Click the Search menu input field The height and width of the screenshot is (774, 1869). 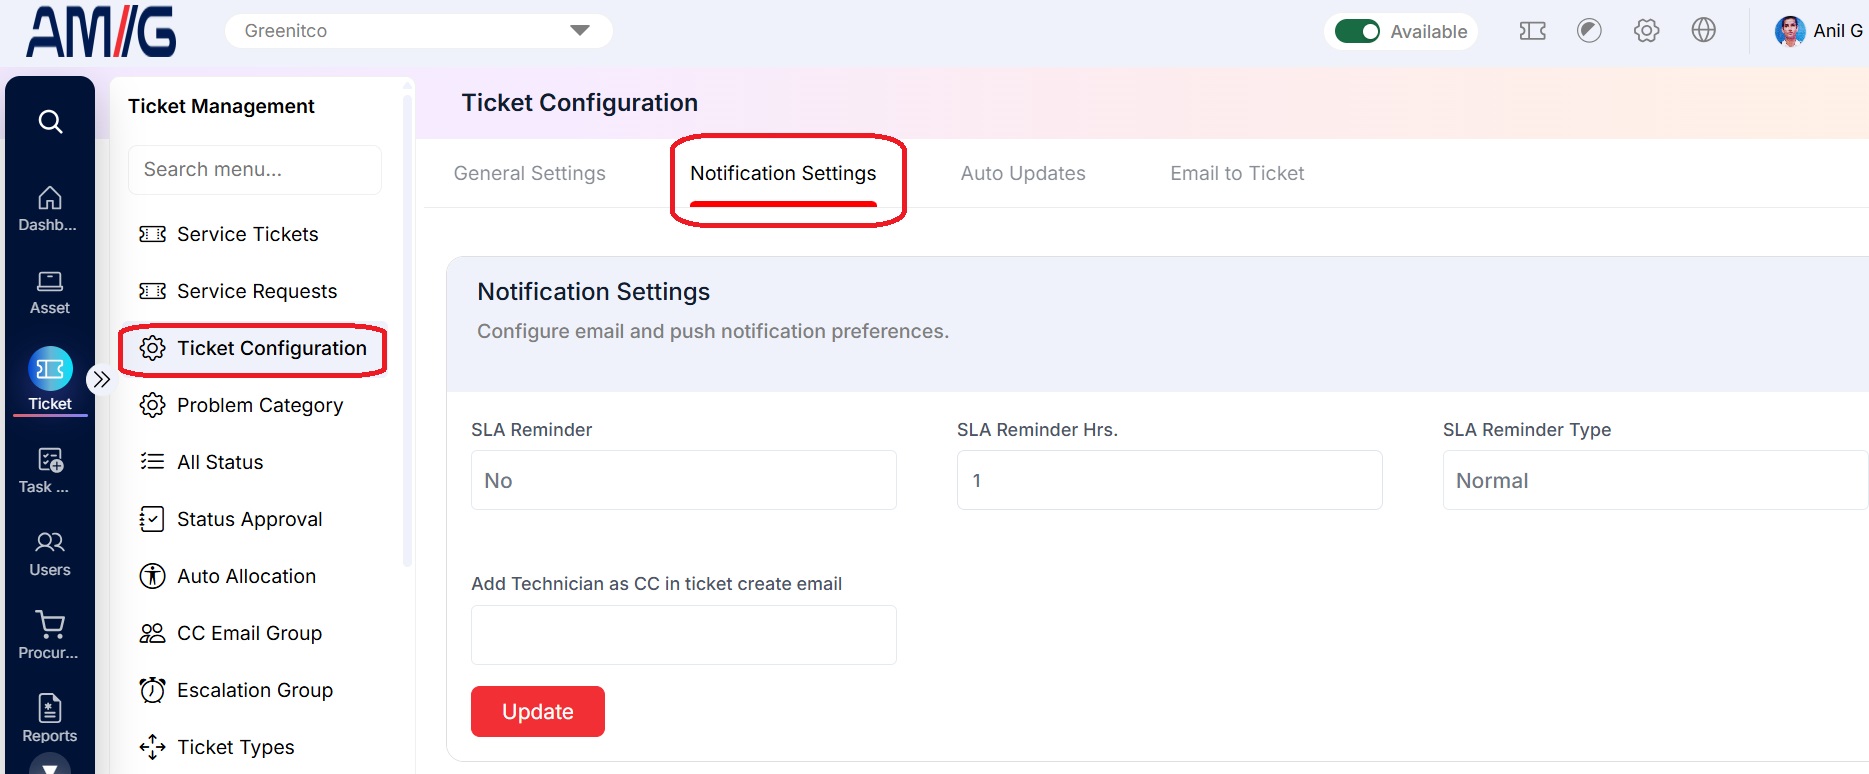255,170
